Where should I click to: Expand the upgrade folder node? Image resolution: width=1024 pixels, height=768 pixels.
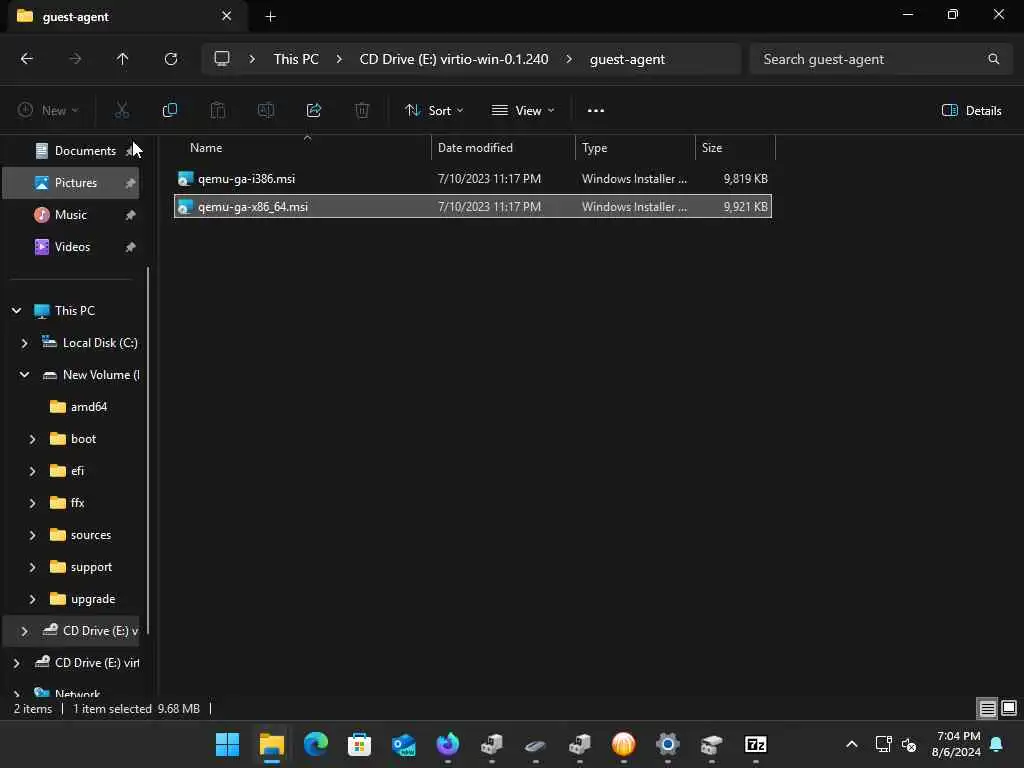[x=33, y=599]
